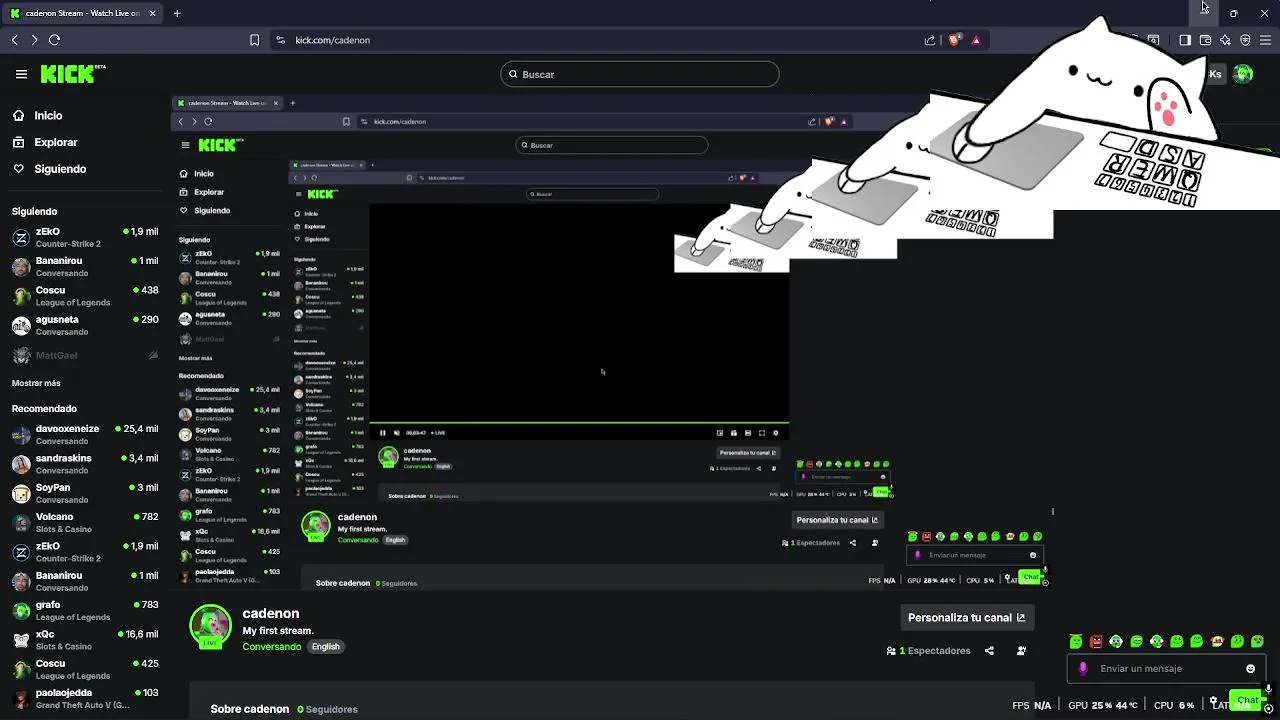Screen dimensions: 1280x720
Task: Click the moderator user icon next to share
Action: point(1021,651)
